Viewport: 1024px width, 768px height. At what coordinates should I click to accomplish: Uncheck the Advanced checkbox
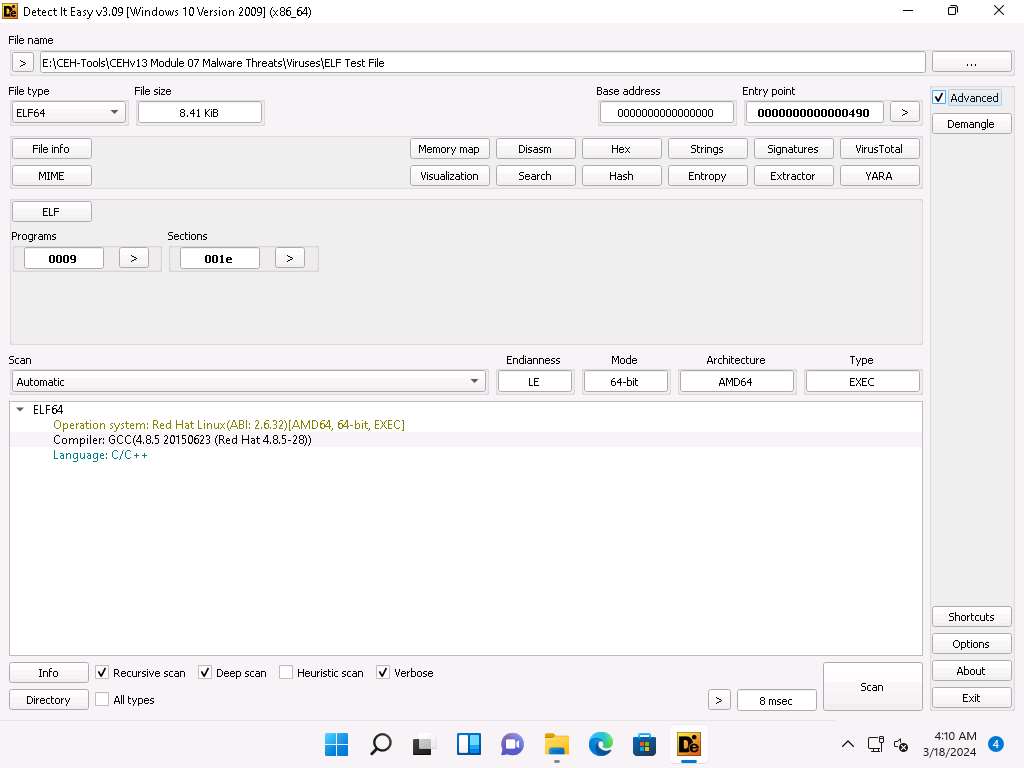[939, 98]
